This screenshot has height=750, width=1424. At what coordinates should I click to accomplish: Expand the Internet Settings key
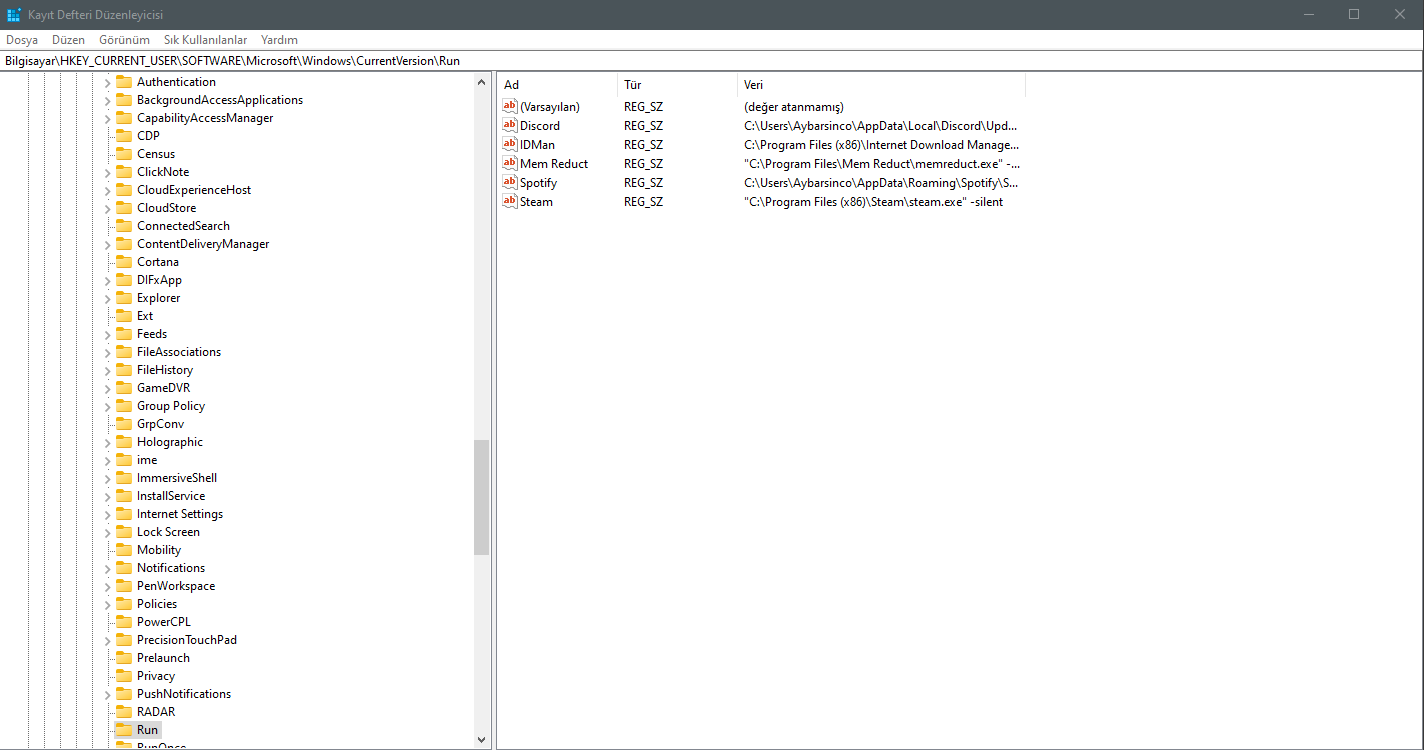coord(108,514)
